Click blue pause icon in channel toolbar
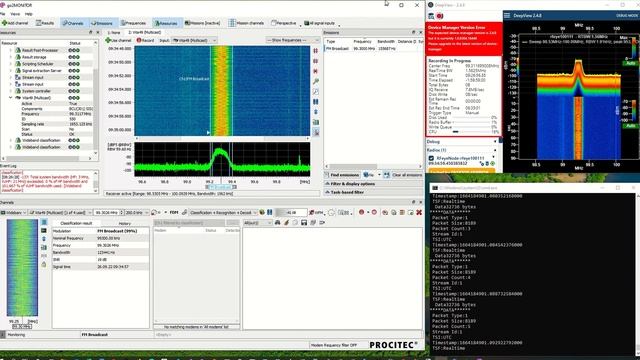This screenshot has width=640, height=360. (x=269, y=212)
